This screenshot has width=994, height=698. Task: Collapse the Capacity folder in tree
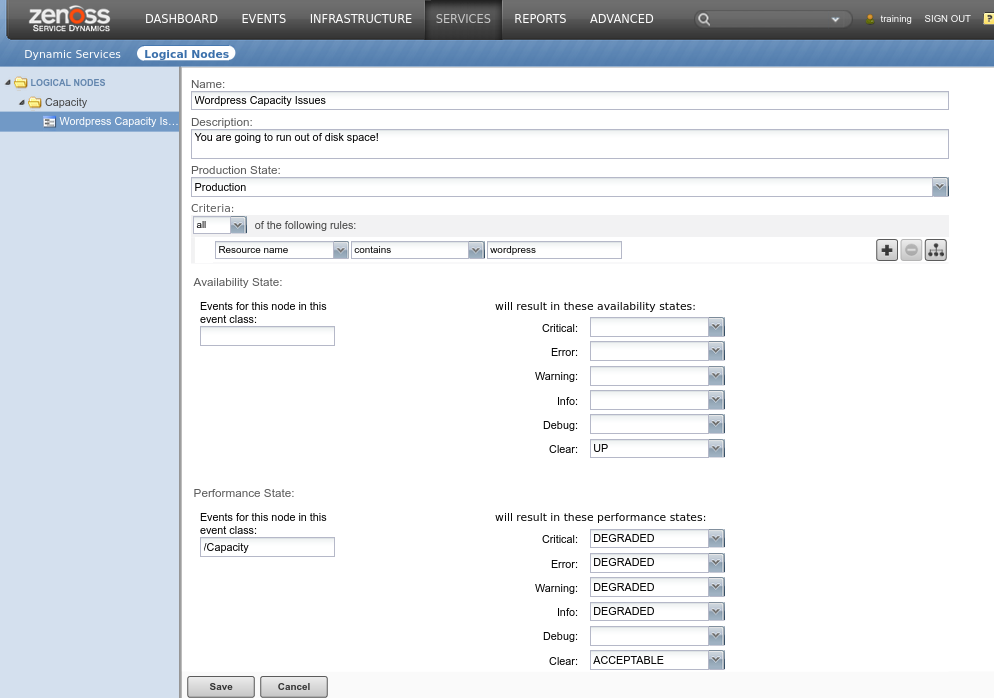22,102
